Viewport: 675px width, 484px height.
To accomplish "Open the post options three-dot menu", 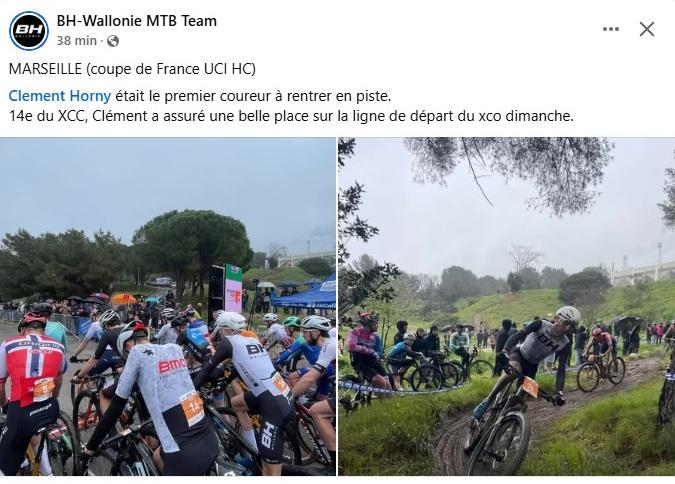I will (611, 29).
